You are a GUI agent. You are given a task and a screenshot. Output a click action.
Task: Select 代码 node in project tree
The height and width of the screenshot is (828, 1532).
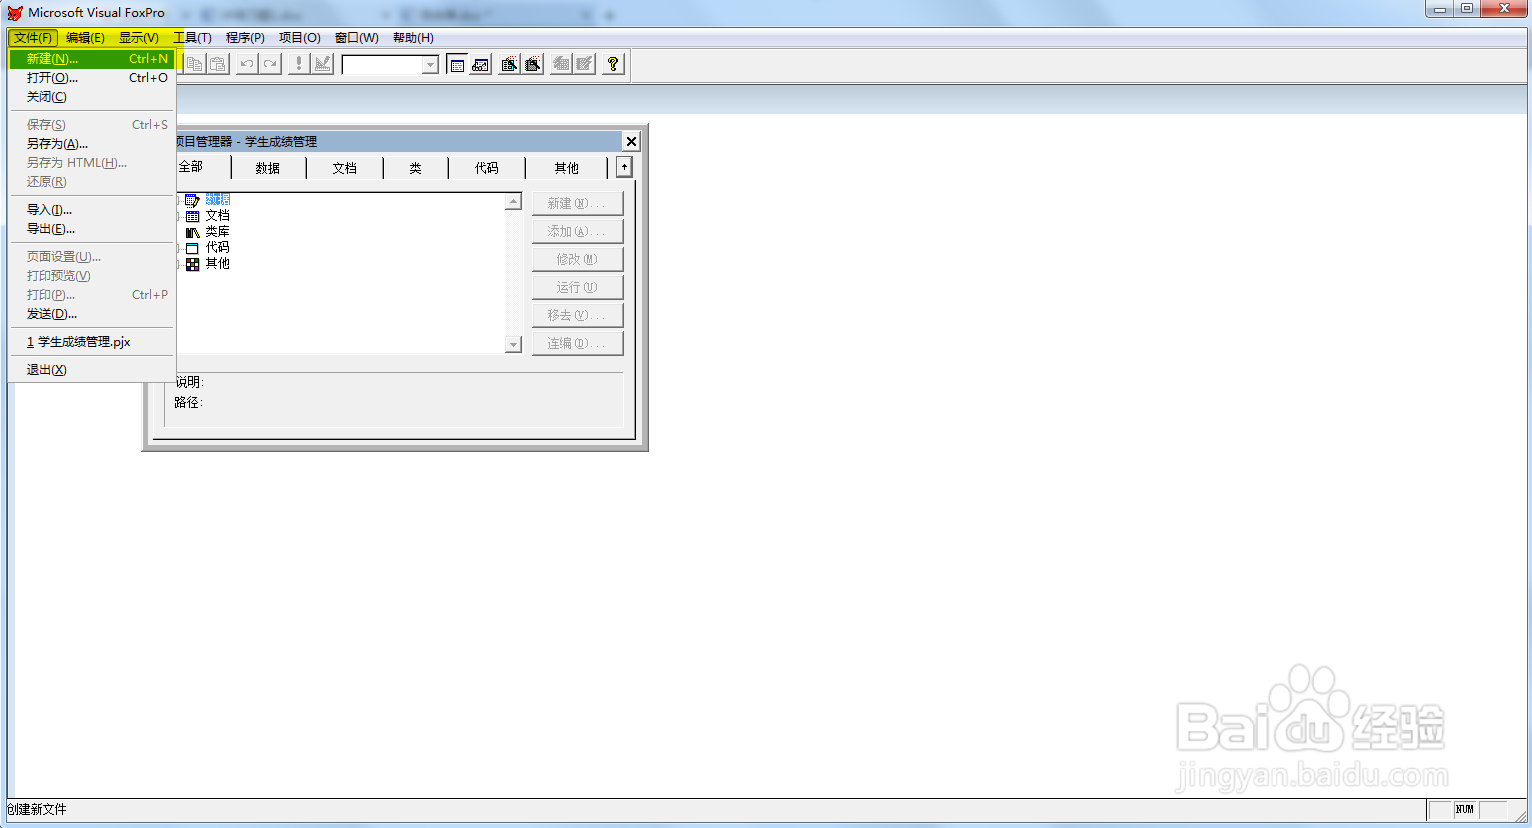(x=217, y=248)
